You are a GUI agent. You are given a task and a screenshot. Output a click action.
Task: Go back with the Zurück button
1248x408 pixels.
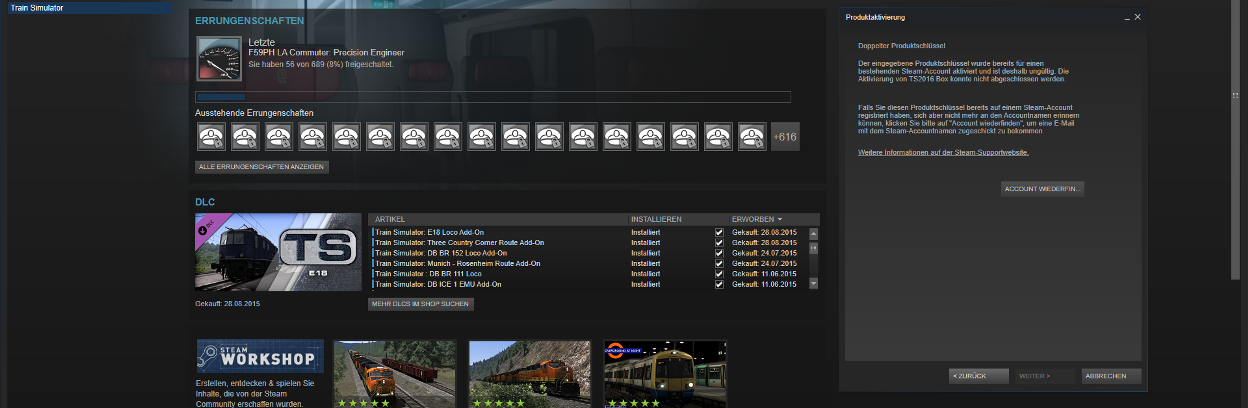978,376
